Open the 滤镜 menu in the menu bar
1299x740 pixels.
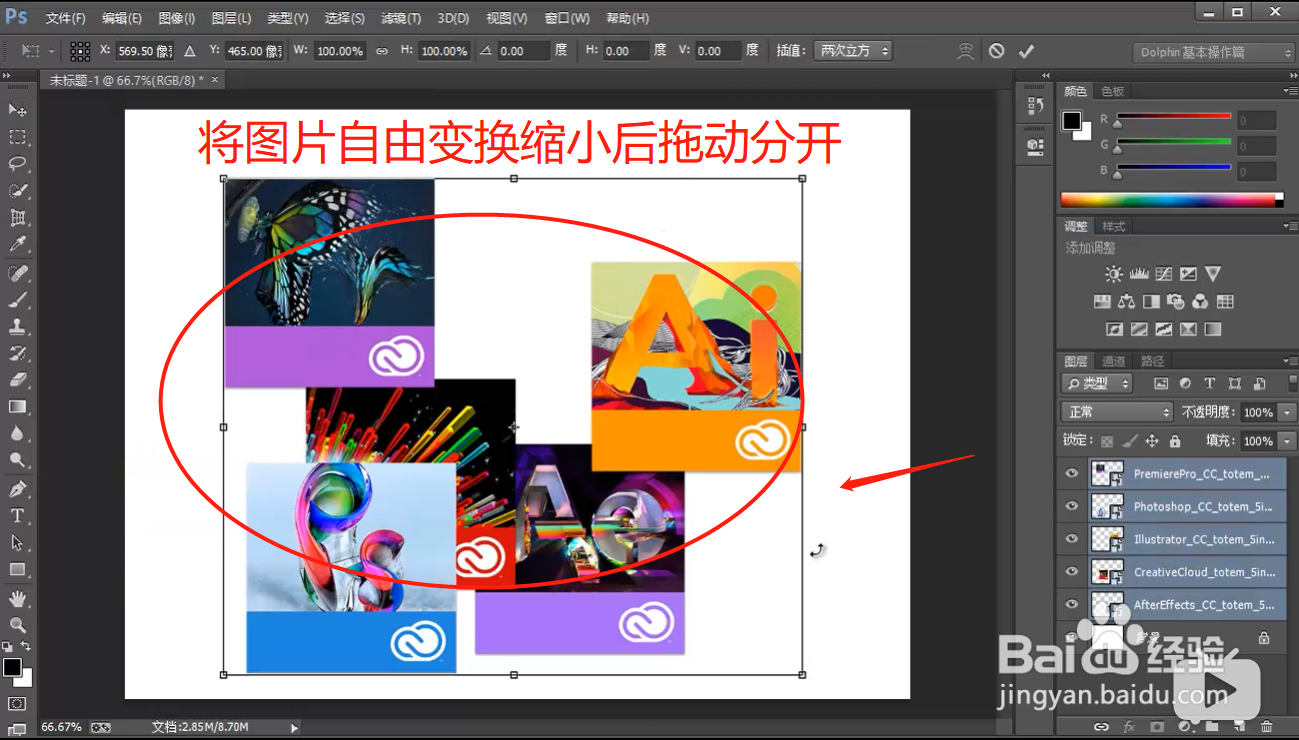[399, 17]
